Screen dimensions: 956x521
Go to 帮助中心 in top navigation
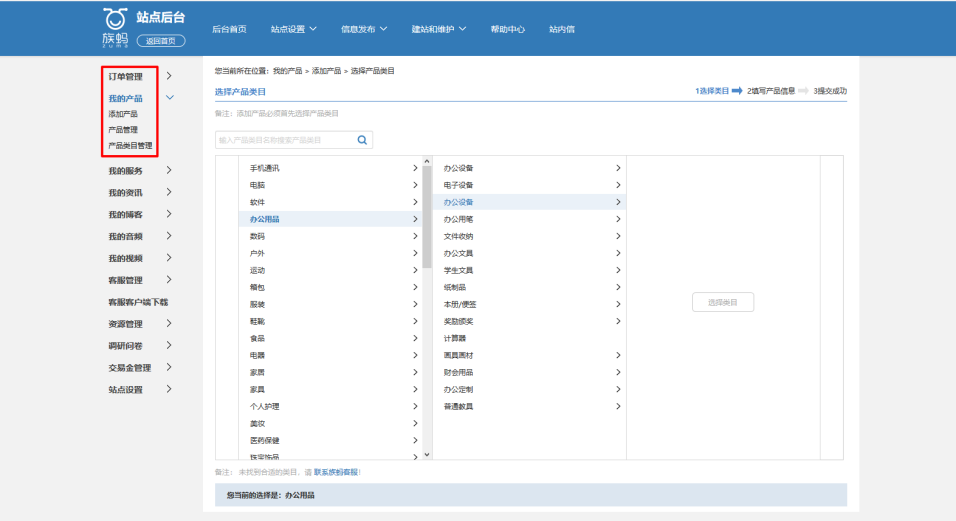507,29
